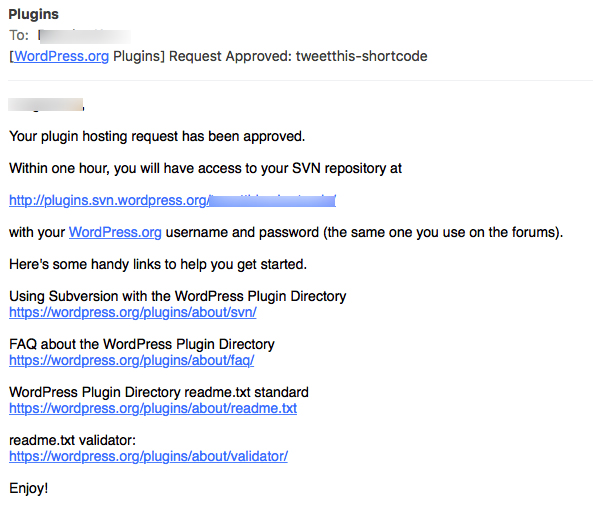Click 'Request Approved: tweetthis-shortcode' subject text

click(x=298, y=56)
